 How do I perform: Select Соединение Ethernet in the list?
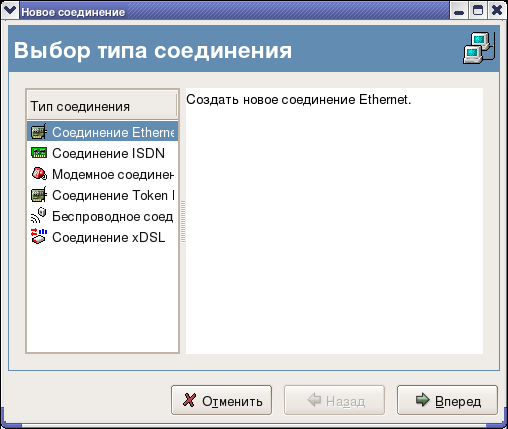[x=102, y=132]
